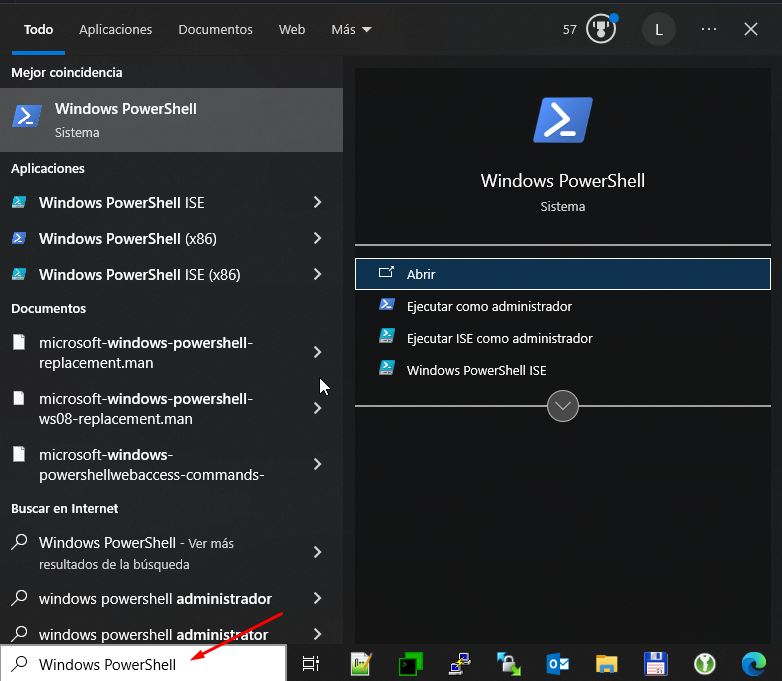Open the notepad with pencil taskbar app
The height and width of the screenshot is (681, 782).
360,664
